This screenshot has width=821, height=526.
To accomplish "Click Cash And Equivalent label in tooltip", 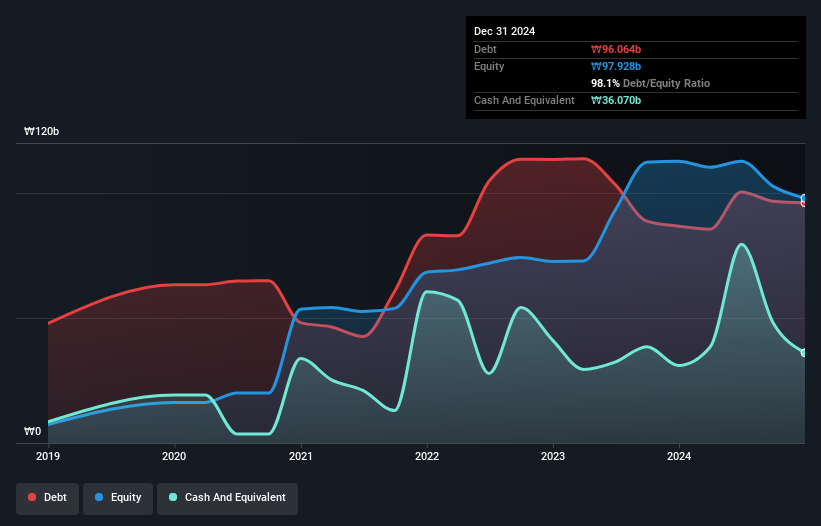I will [x=524, y=100].
